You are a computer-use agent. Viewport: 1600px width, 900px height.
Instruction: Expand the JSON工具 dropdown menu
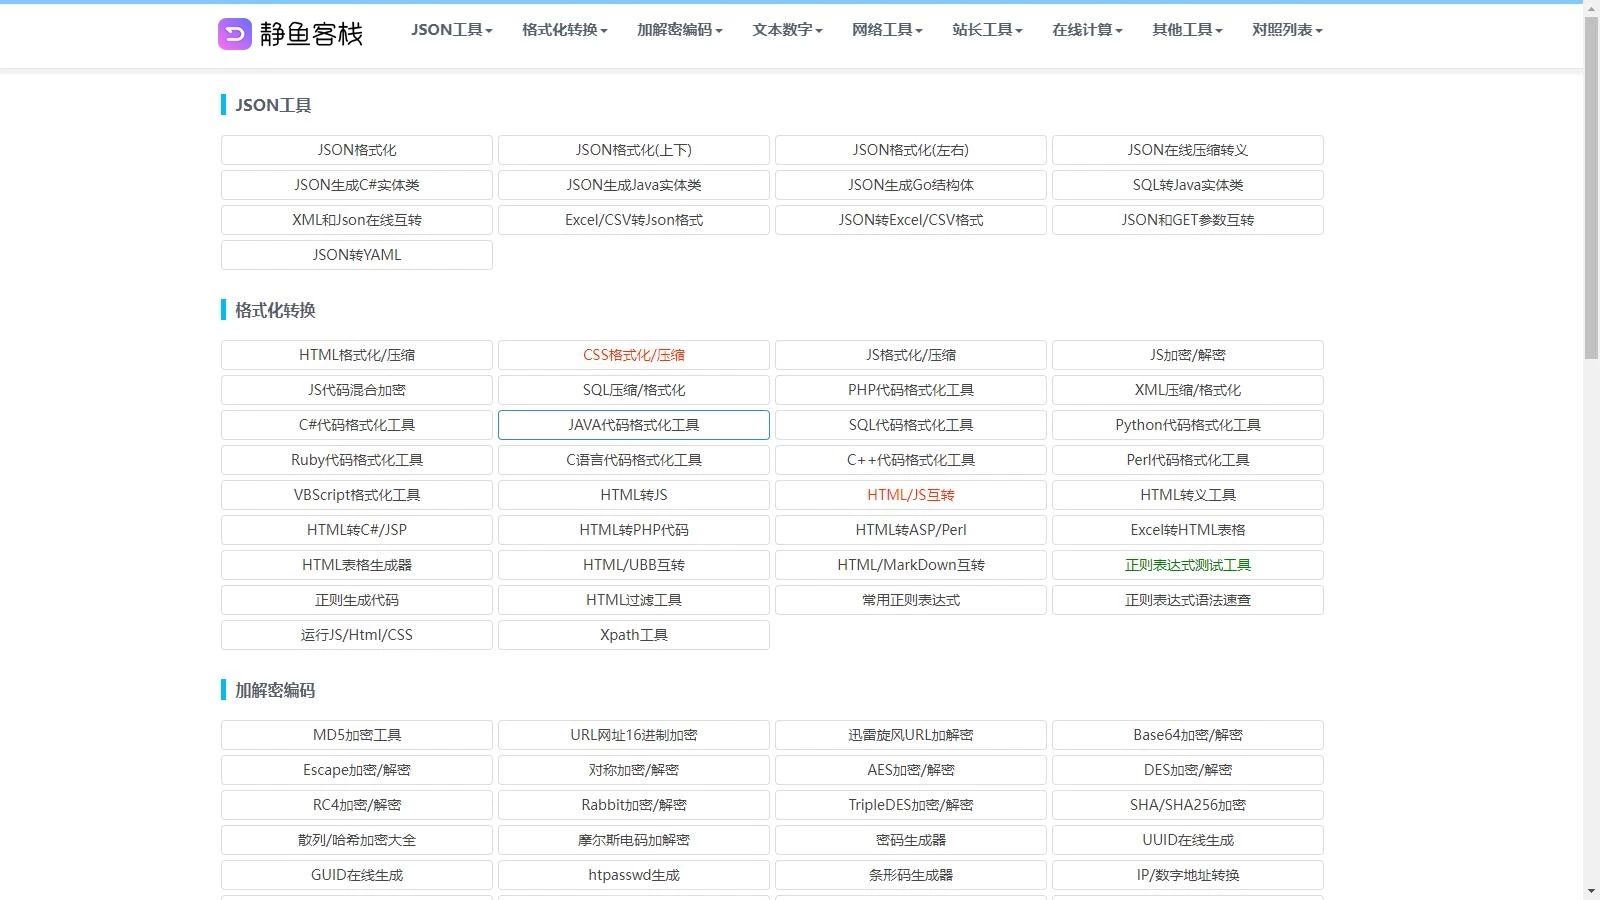click(451, 30)
